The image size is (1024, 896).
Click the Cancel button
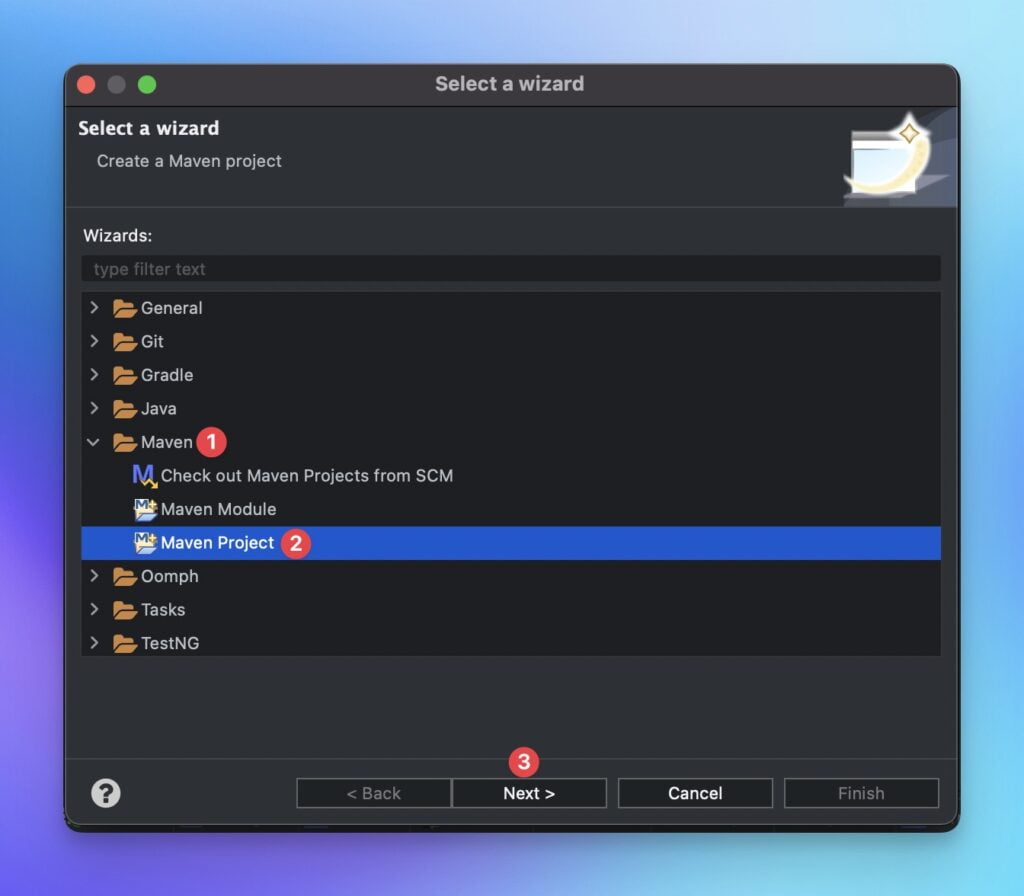(695, 793)
